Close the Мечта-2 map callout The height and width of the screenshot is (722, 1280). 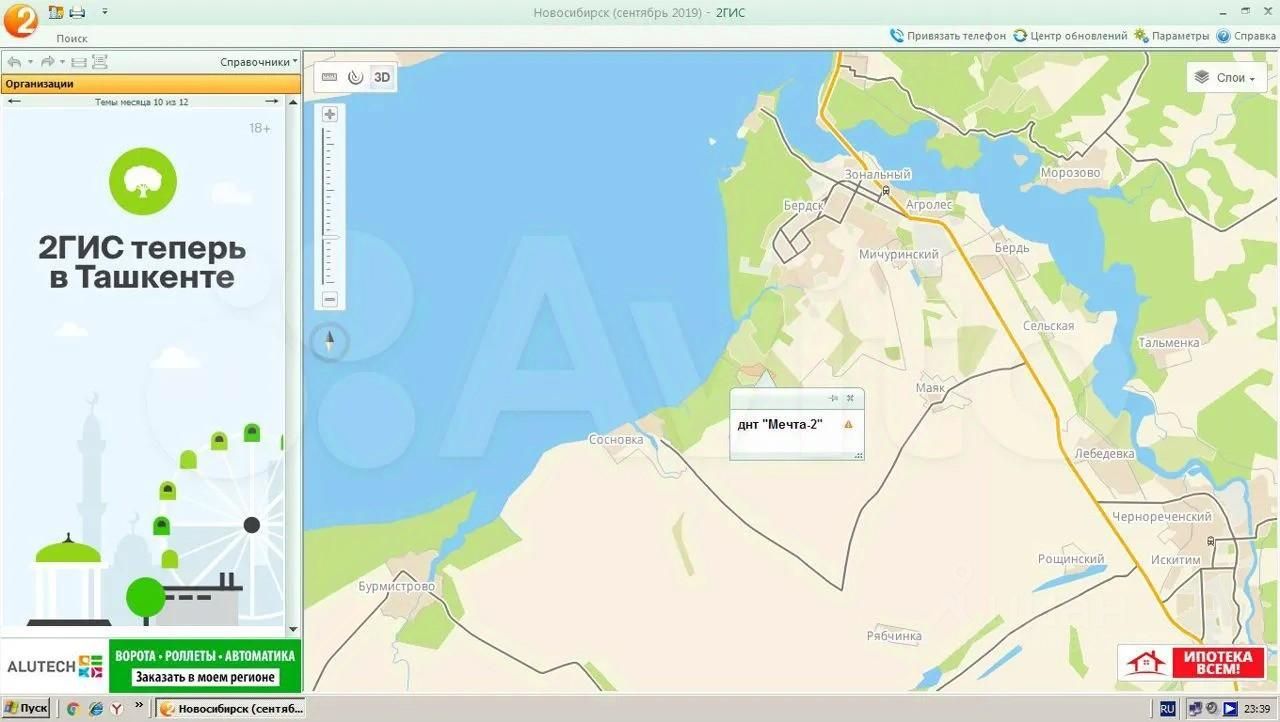pyautogui.click(x=850, y=398)
